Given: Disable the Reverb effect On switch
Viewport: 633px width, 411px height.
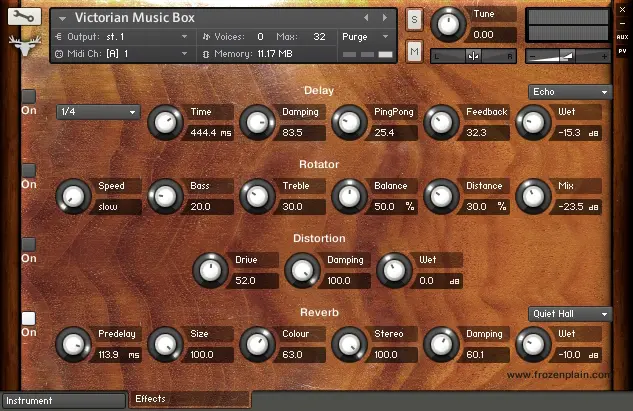Looking at the screenshot, I should click(x=29, y=318).
